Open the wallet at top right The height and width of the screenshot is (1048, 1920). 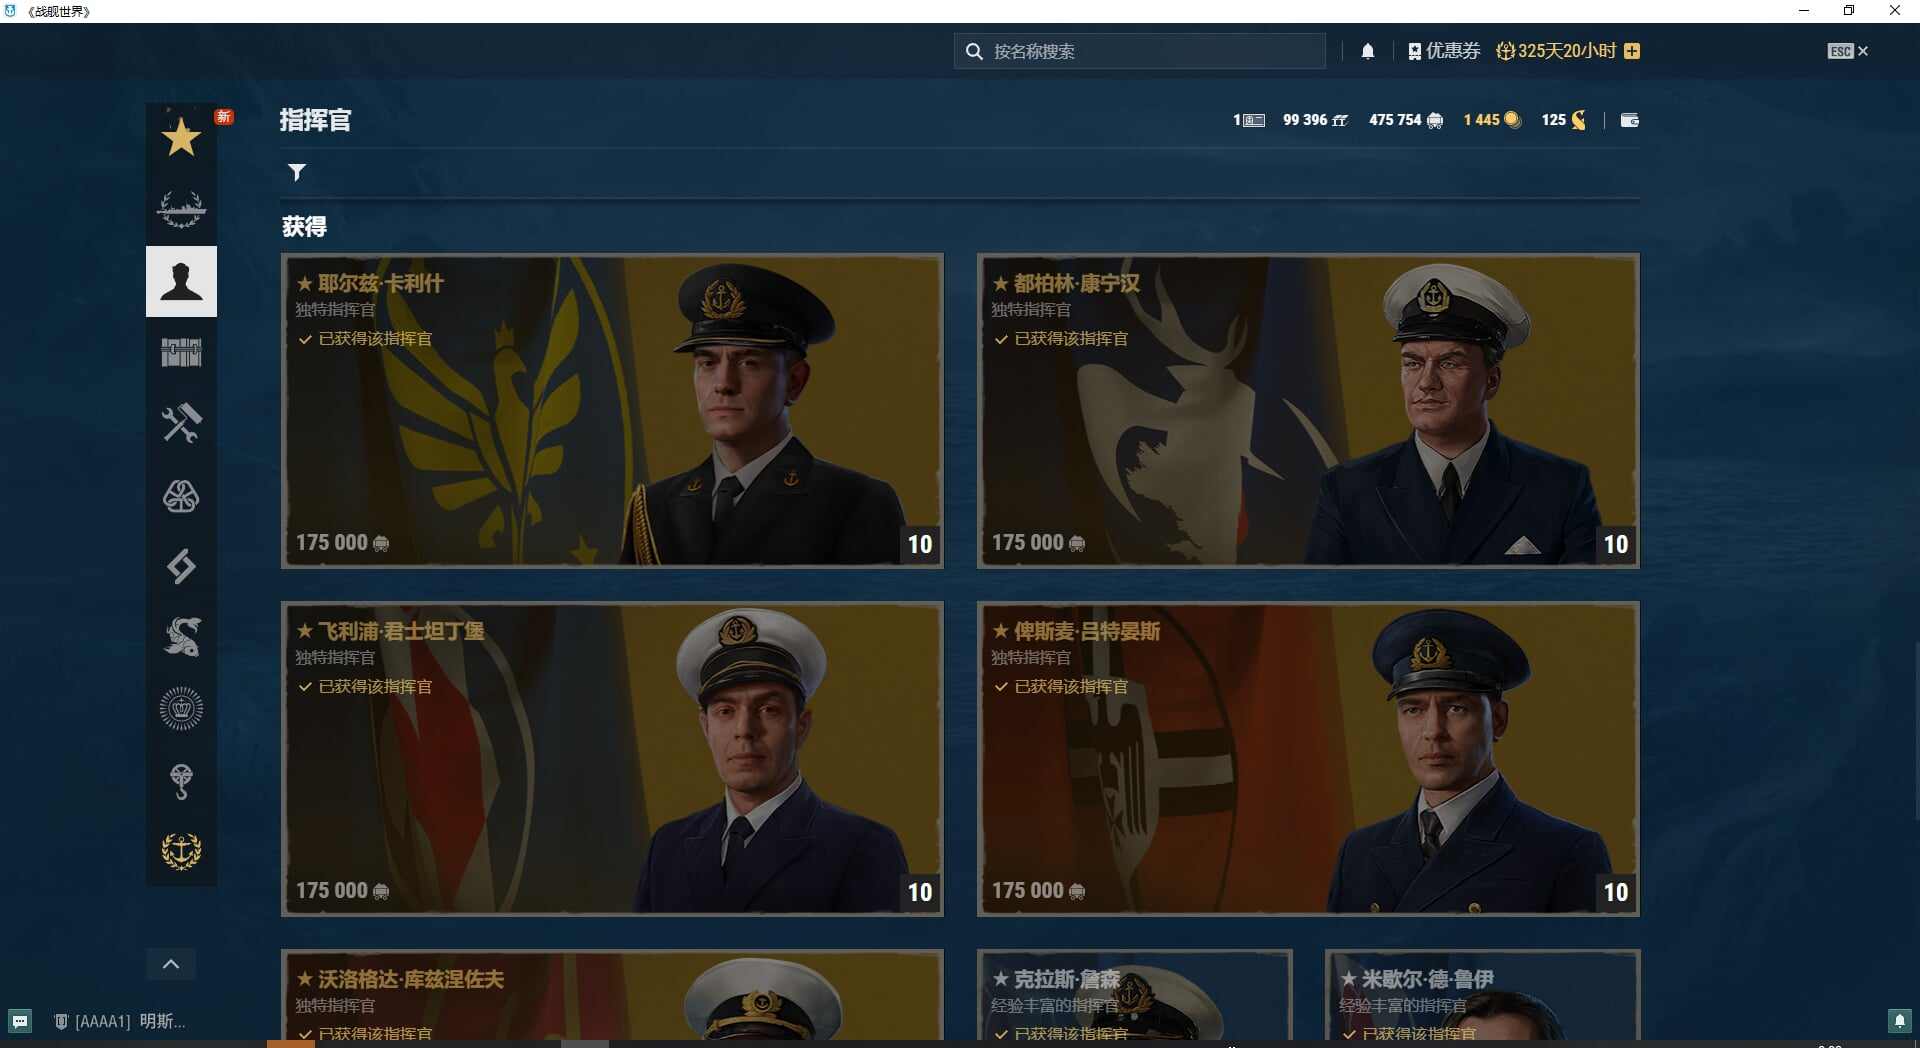click(1629, 120)
